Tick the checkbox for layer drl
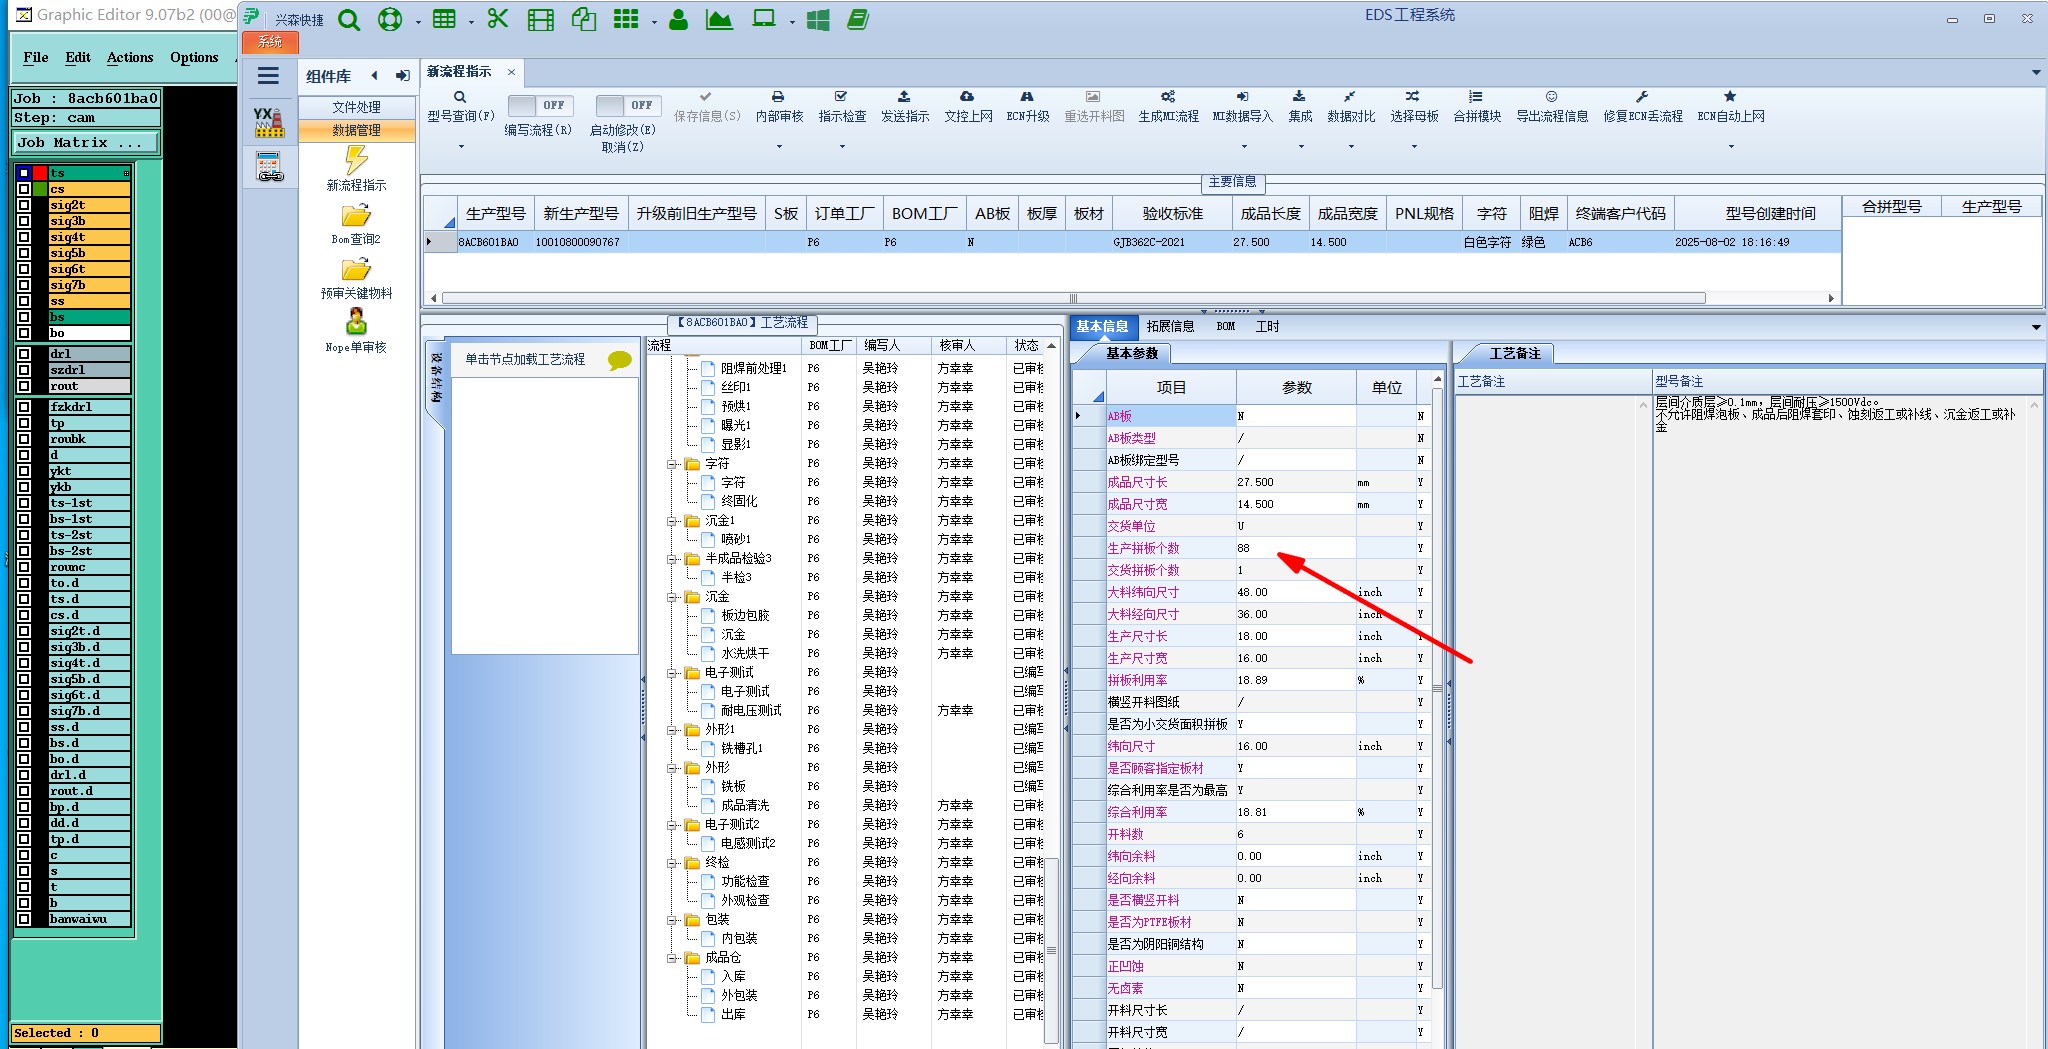The width and height of the screenshot is (2048, 1049). point(24,354)
